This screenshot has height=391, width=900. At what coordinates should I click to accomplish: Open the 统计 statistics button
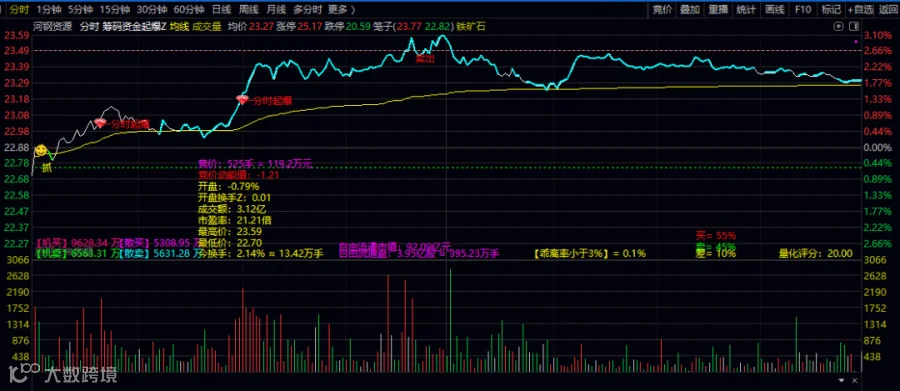click(746, 9)
